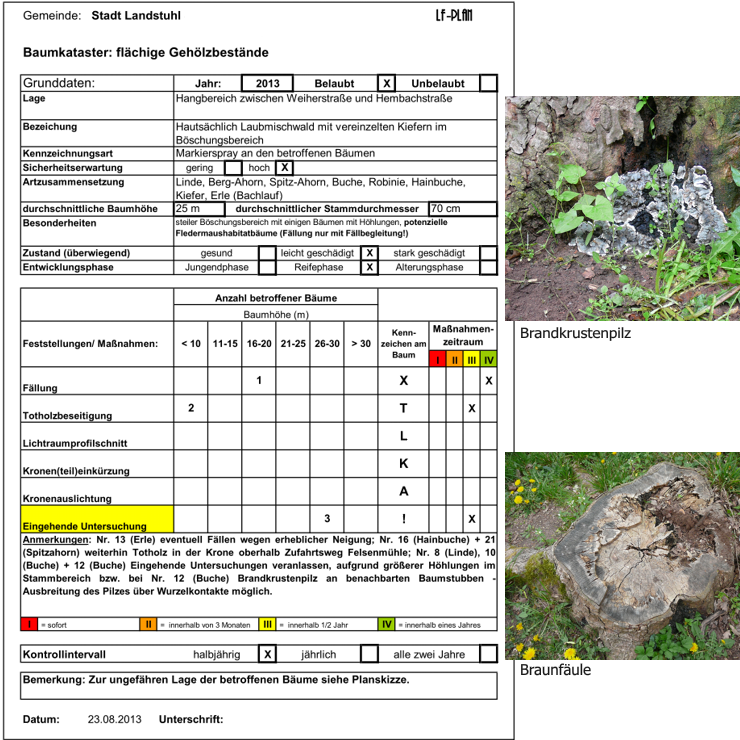
Task: Click the orange legend swatch for 3 Monaten
Action: pos(148,624)
